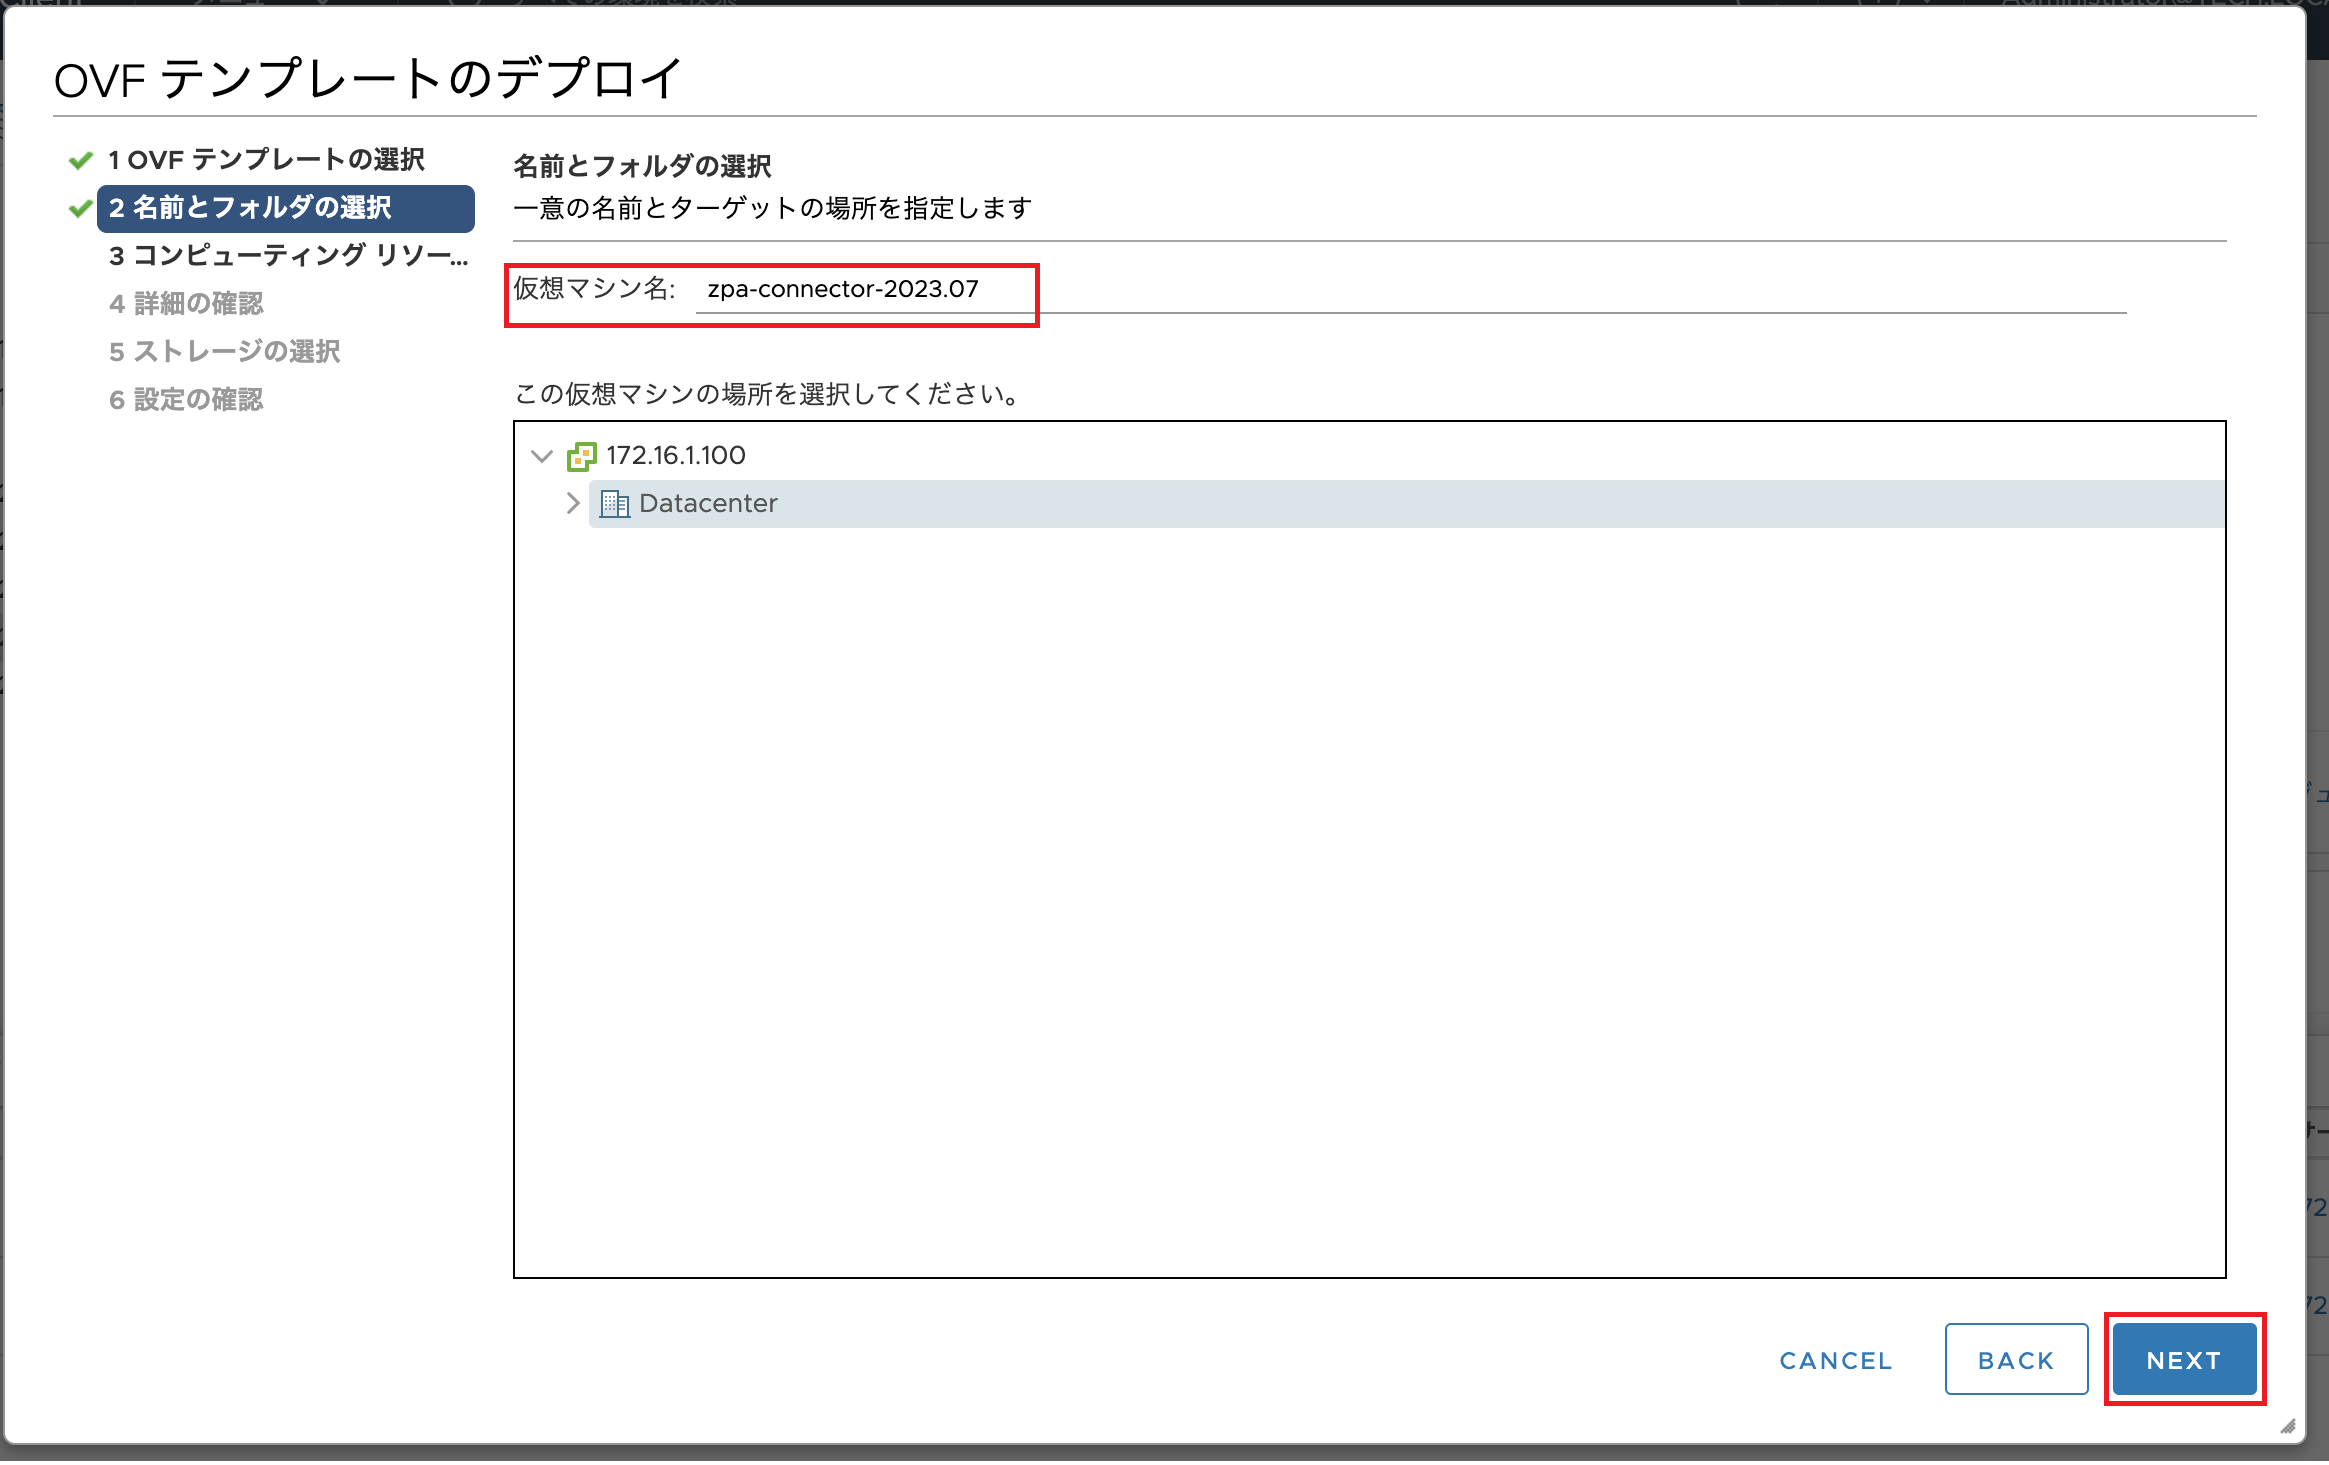
Task: Click green checkmark beside step 1
Action: click(x=80, y=160)
